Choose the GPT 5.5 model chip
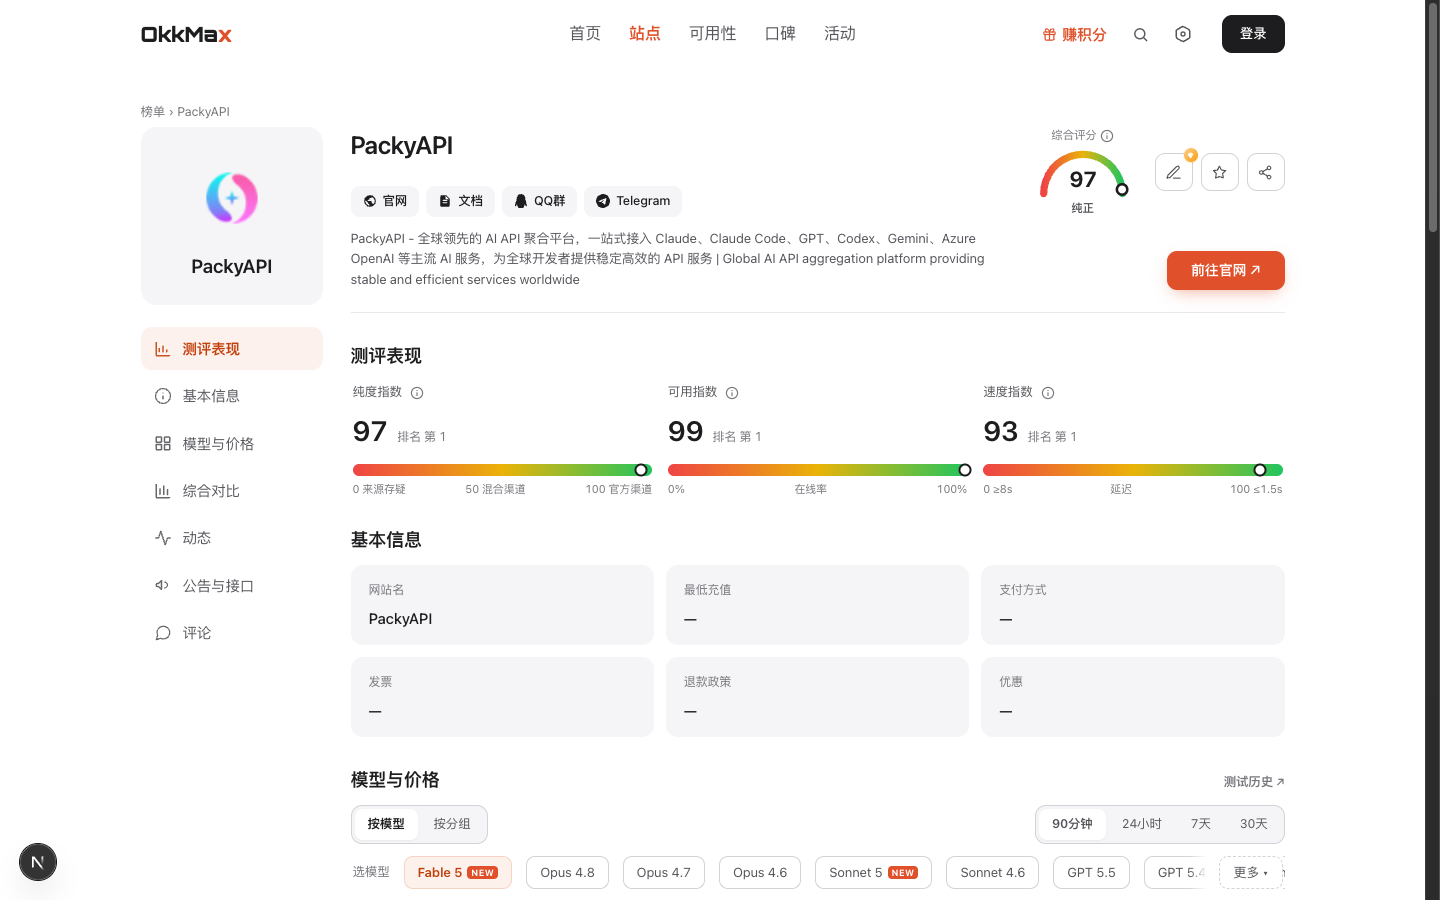 [1091, 872]
